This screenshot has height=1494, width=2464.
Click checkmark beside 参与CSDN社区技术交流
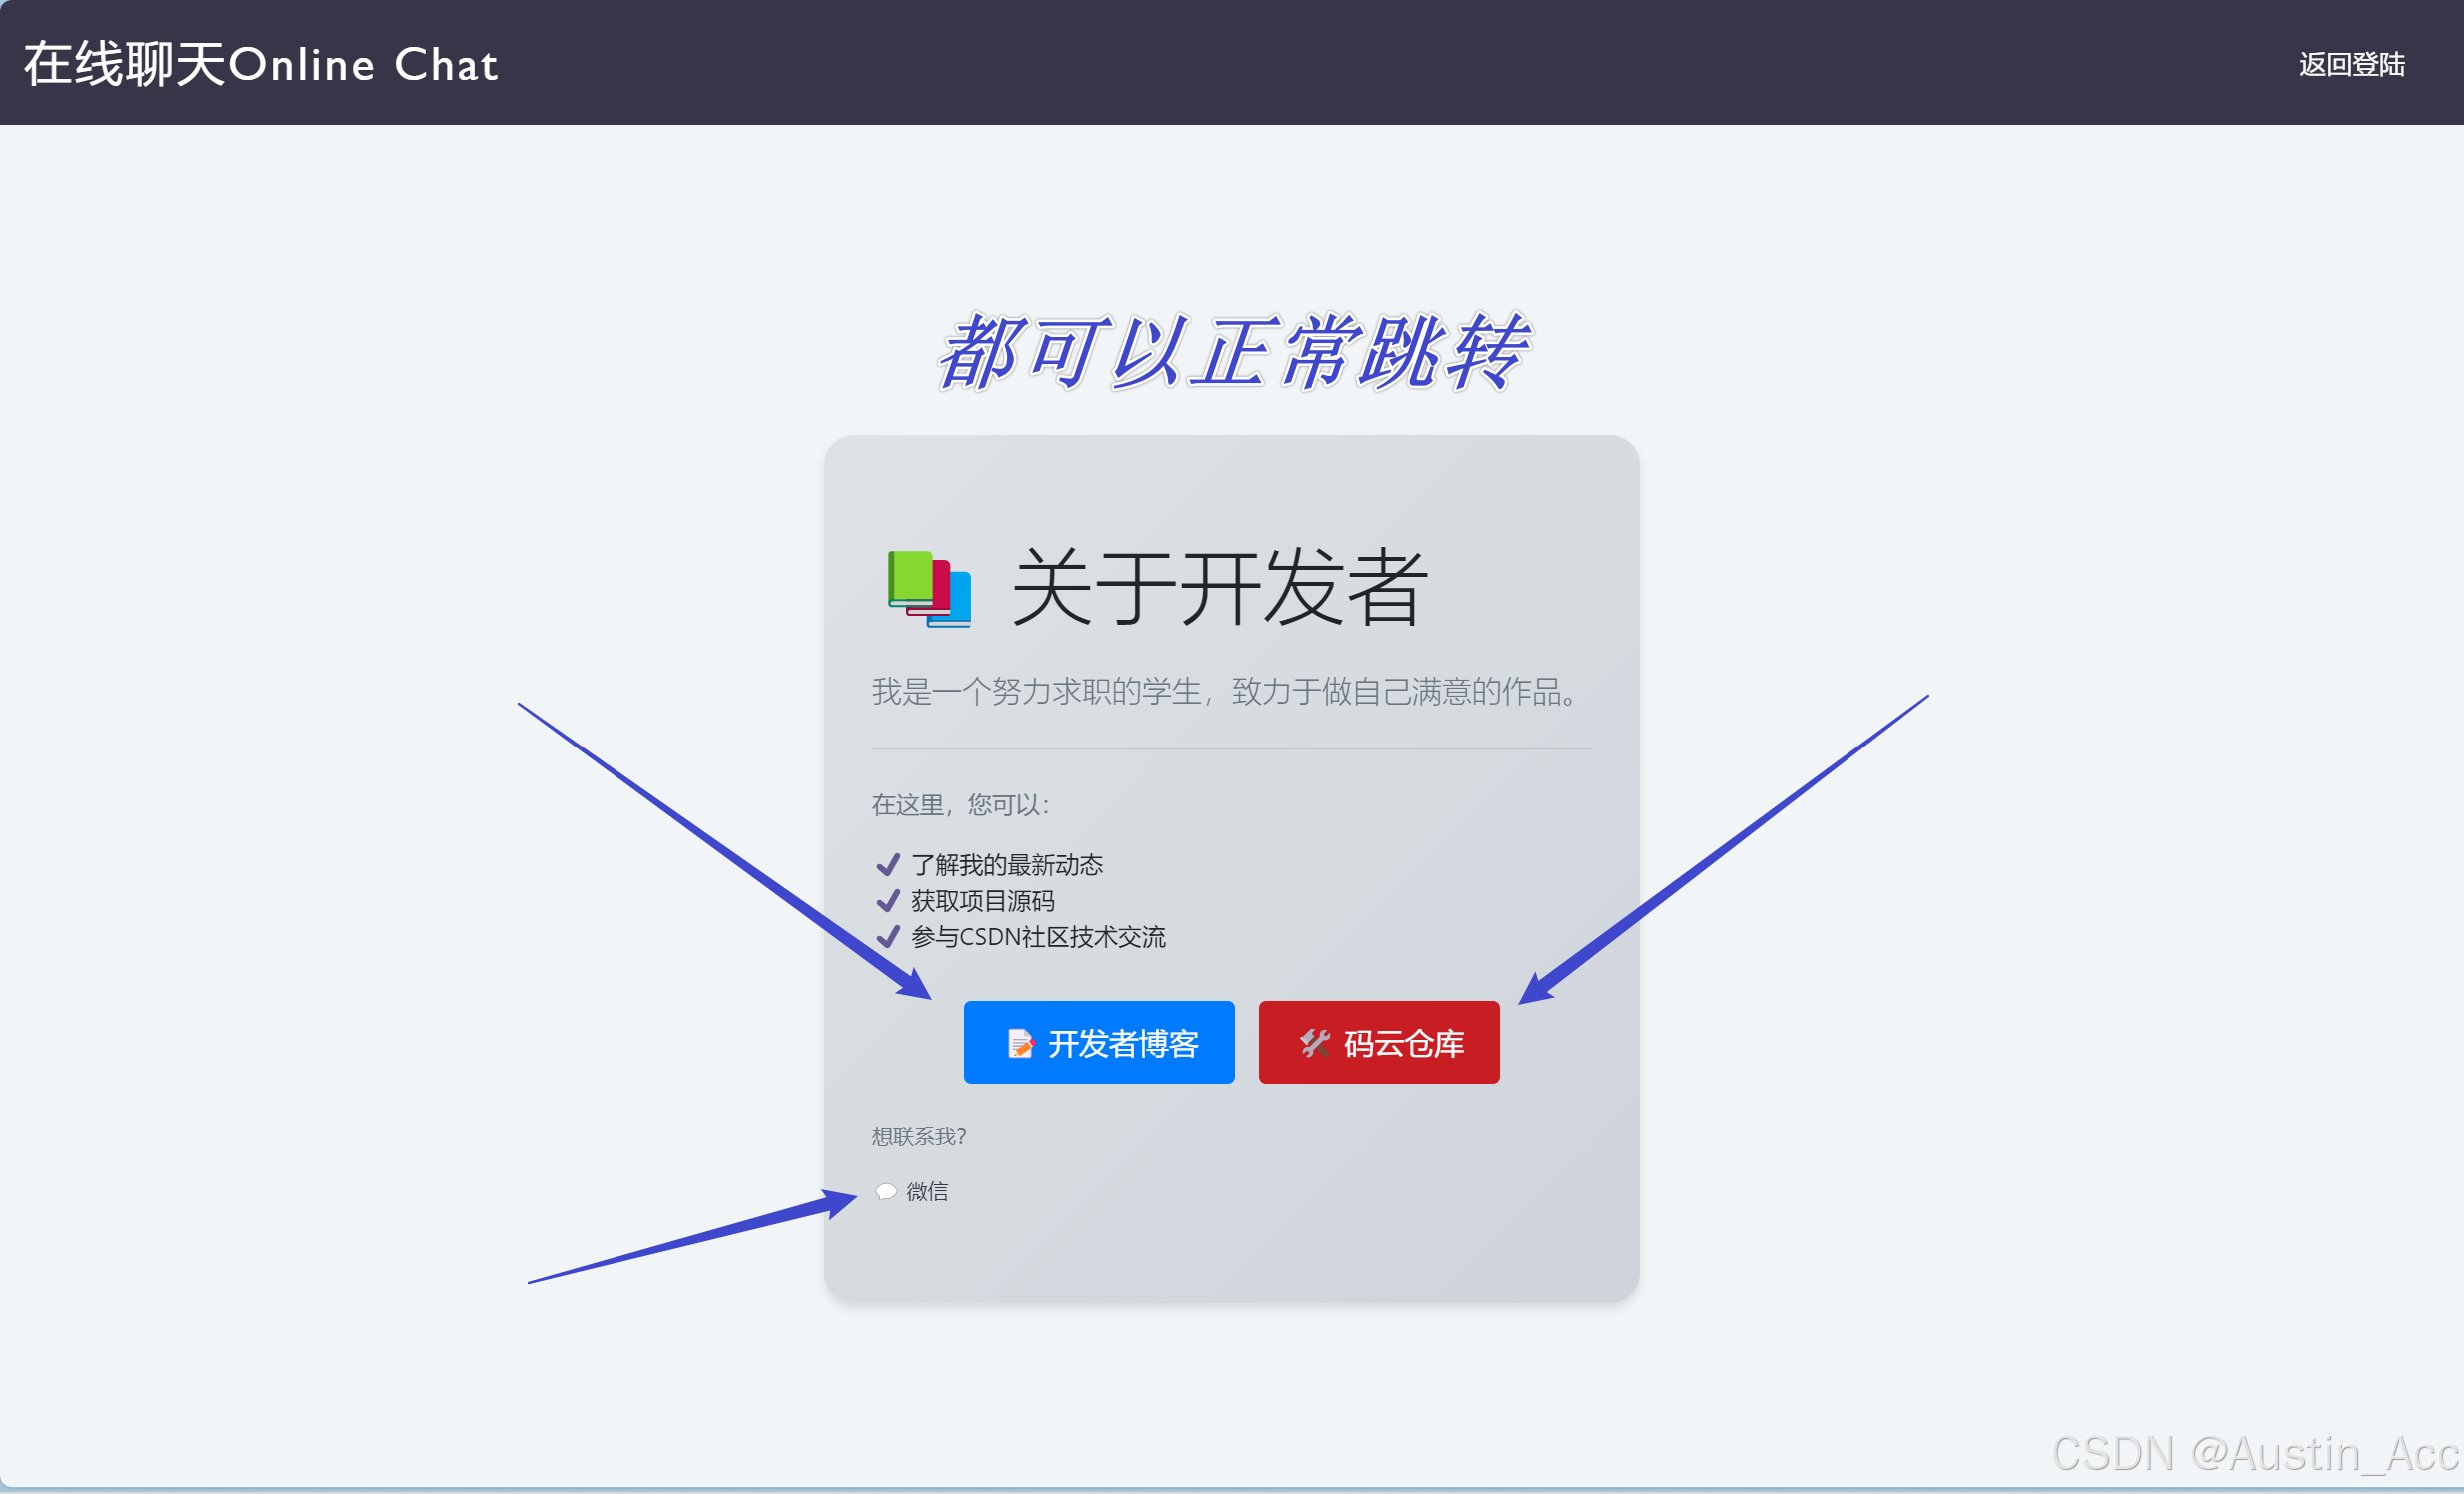tap(888, 937)
